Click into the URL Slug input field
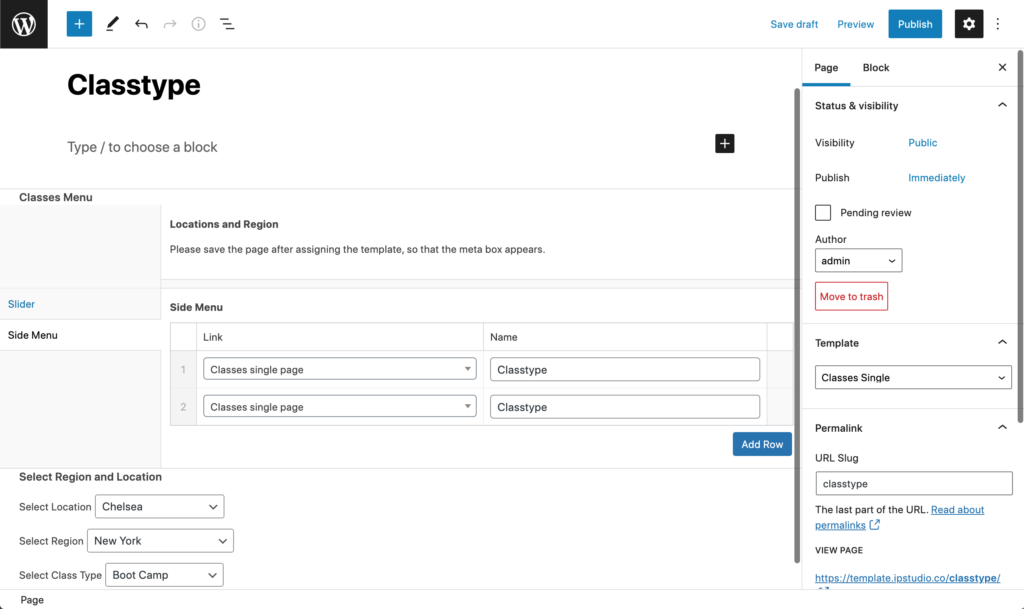The height and width of the screenshot is (609, 1024). point(914,484)
